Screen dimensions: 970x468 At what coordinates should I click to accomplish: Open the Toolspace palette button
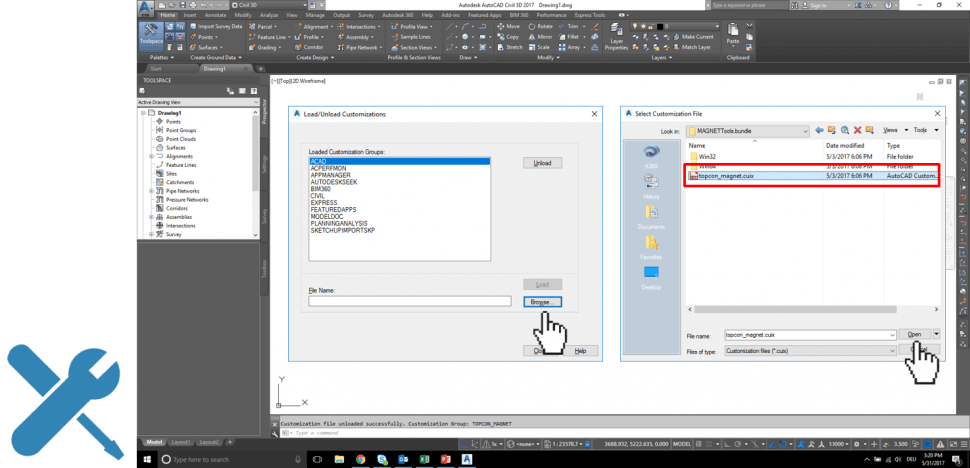tap(152, 36)
